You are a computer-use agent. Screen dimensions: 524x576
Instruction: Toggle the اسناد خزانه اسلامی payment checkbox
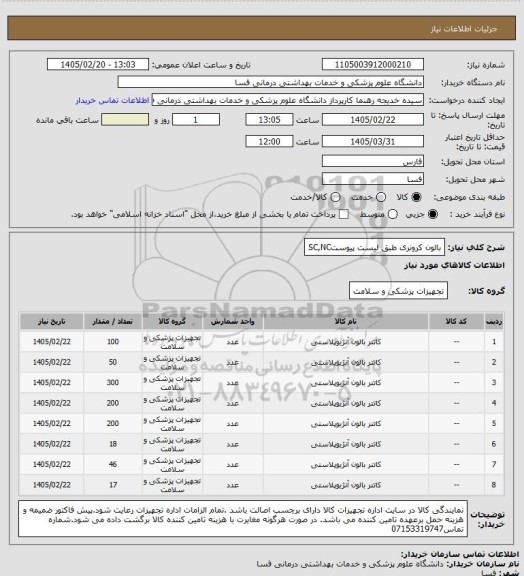pyautogui.click(x=344, y=214)
